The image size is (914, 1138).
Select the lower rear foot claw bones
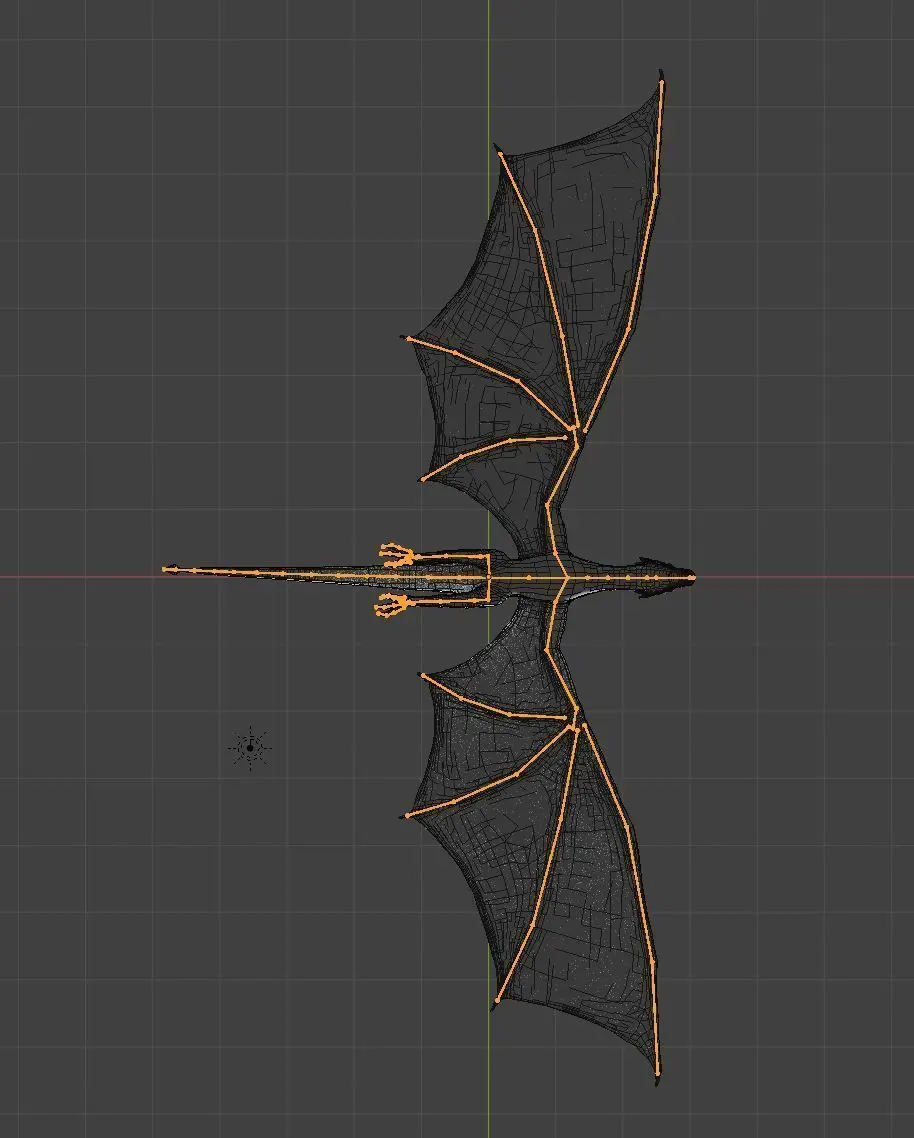[394, 605]
